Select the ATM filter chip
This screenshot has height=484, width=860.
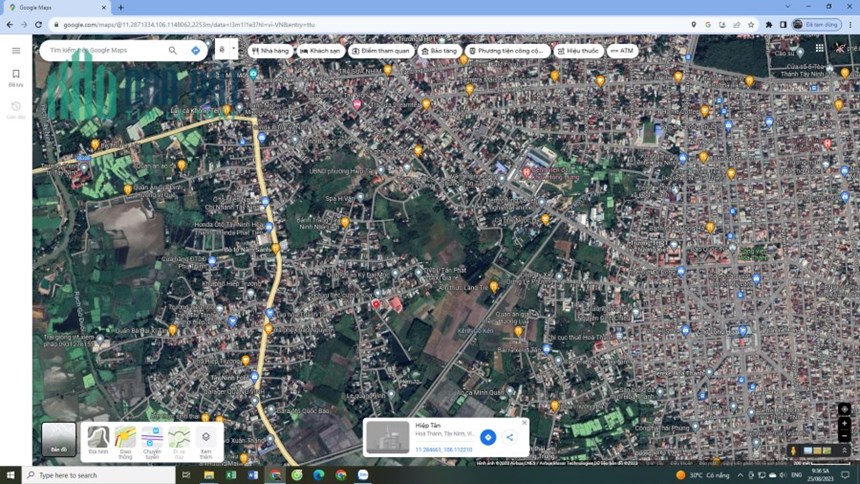click(623, 50)
